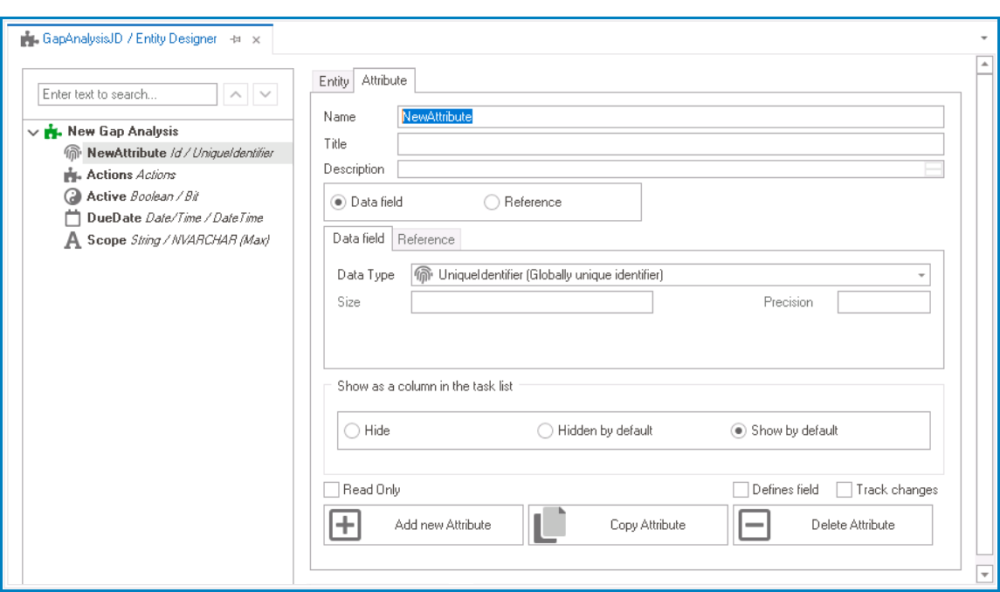1000x592 pixels.
Task: Click the New Gap Analysis entity icon
Action: (52, 131)
